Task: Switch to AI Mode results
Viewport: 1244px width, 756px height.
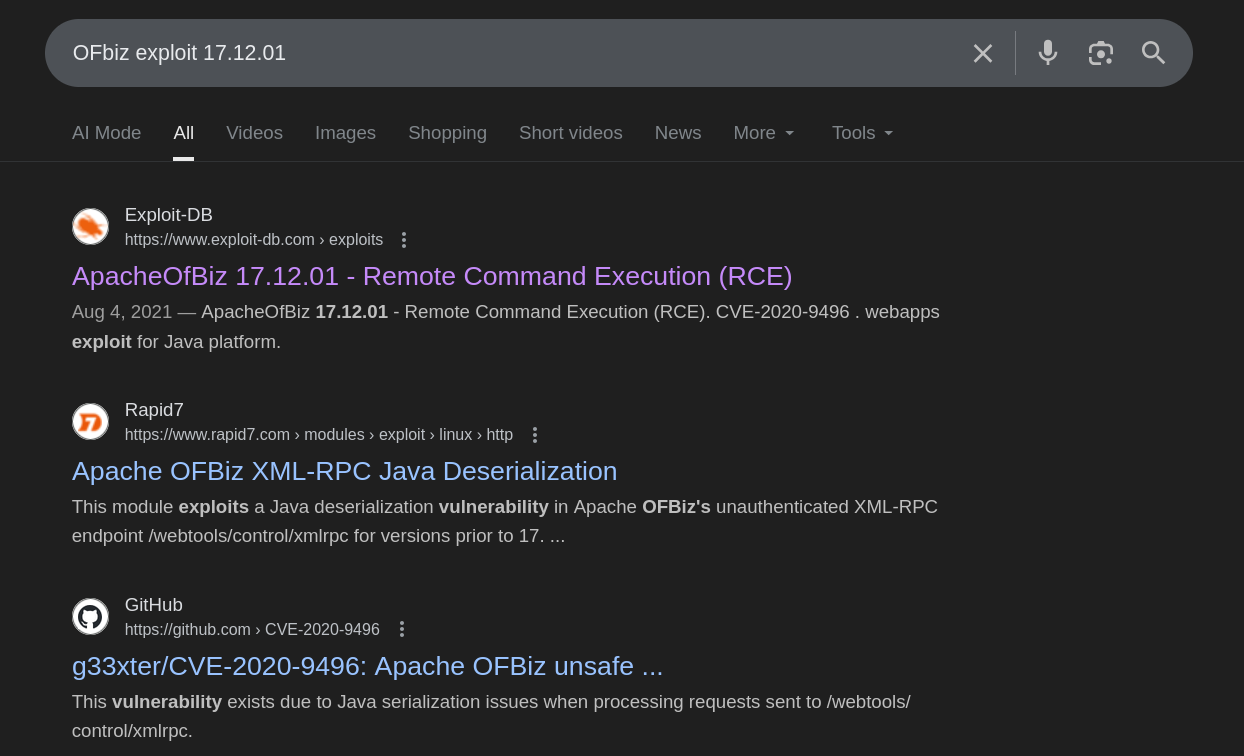Action: (106, 132)
